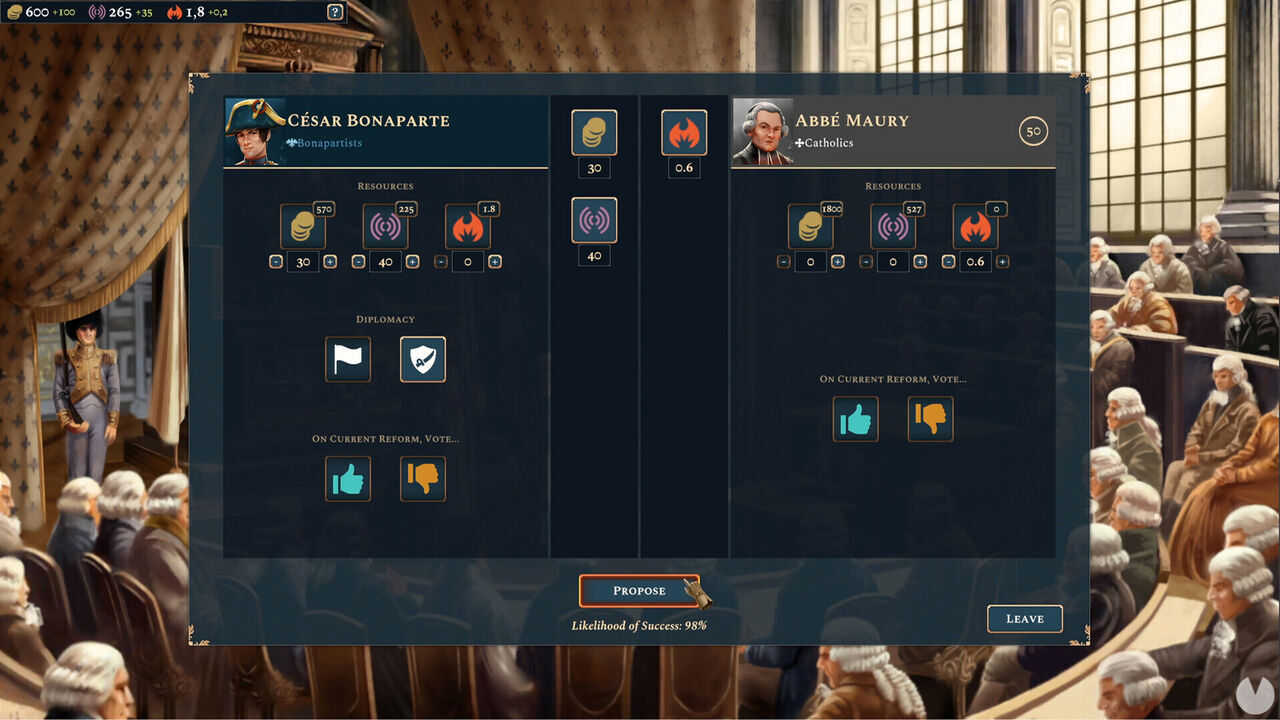Choose thumbs up vote for César Bonaparte

348,479
